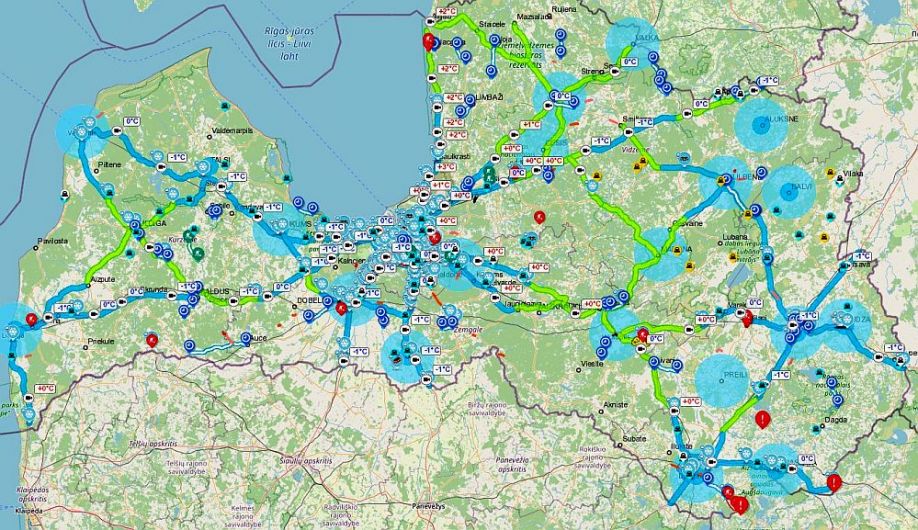Image resolution: width=918 pixels, height=530 pixels.
Task: Select the yellow camera icon left of Viļaka
Action: point(830,172)
